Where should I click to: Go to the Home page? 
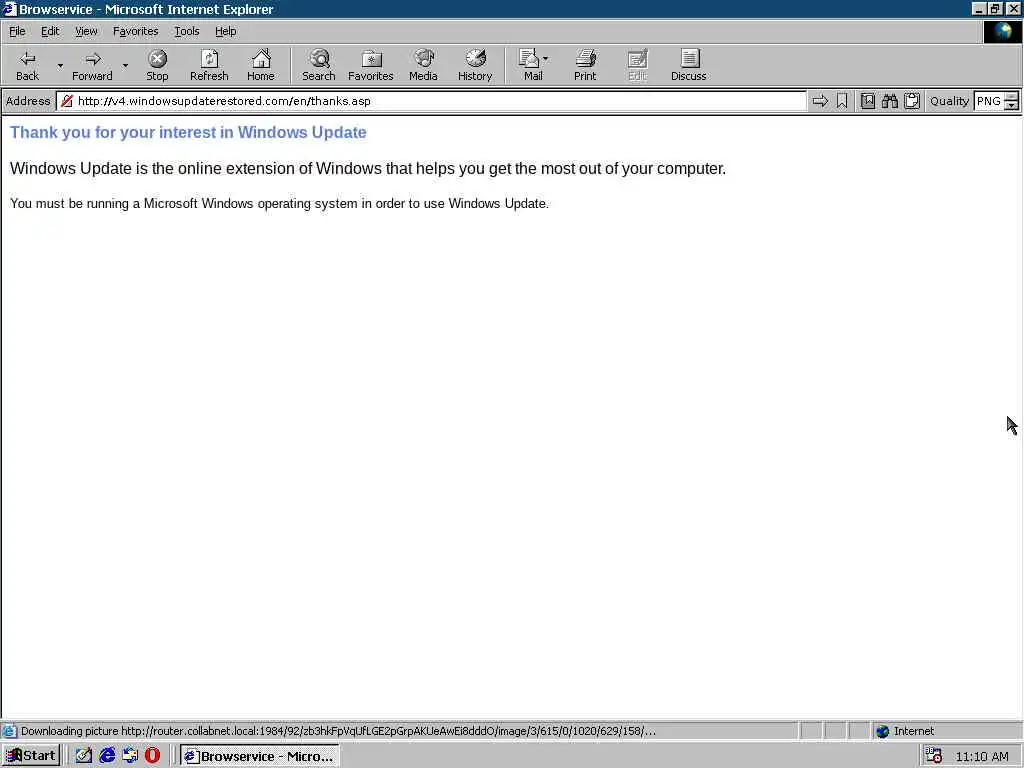coord(261,65)
